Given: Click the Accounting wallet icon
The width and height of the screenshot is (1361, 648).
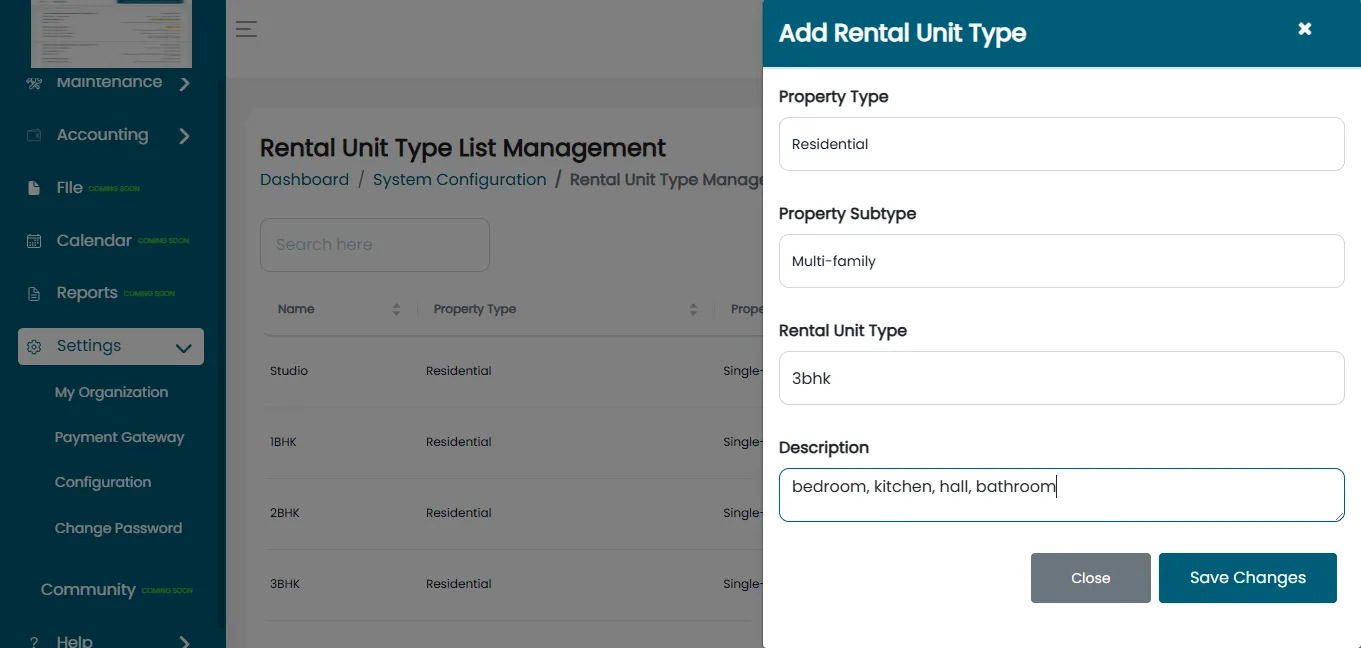Looking at the screenshot, I should tap(34, 135).
